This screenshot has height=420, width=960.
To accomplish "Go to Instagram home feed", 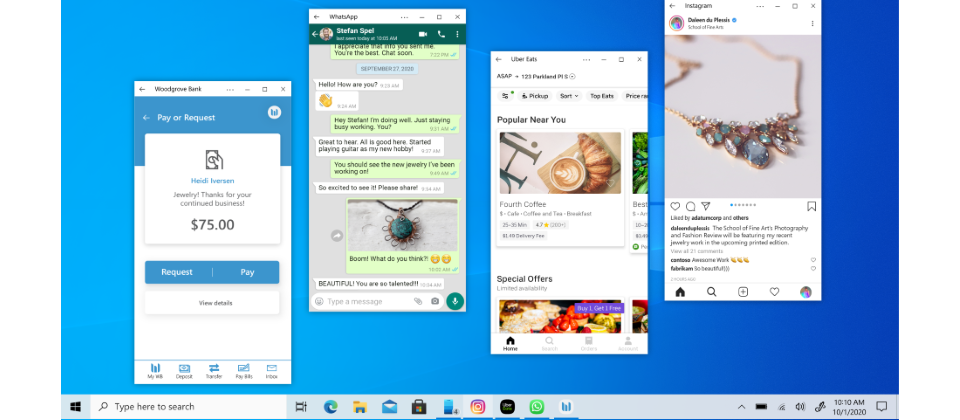I will click(x=680, y=292).
